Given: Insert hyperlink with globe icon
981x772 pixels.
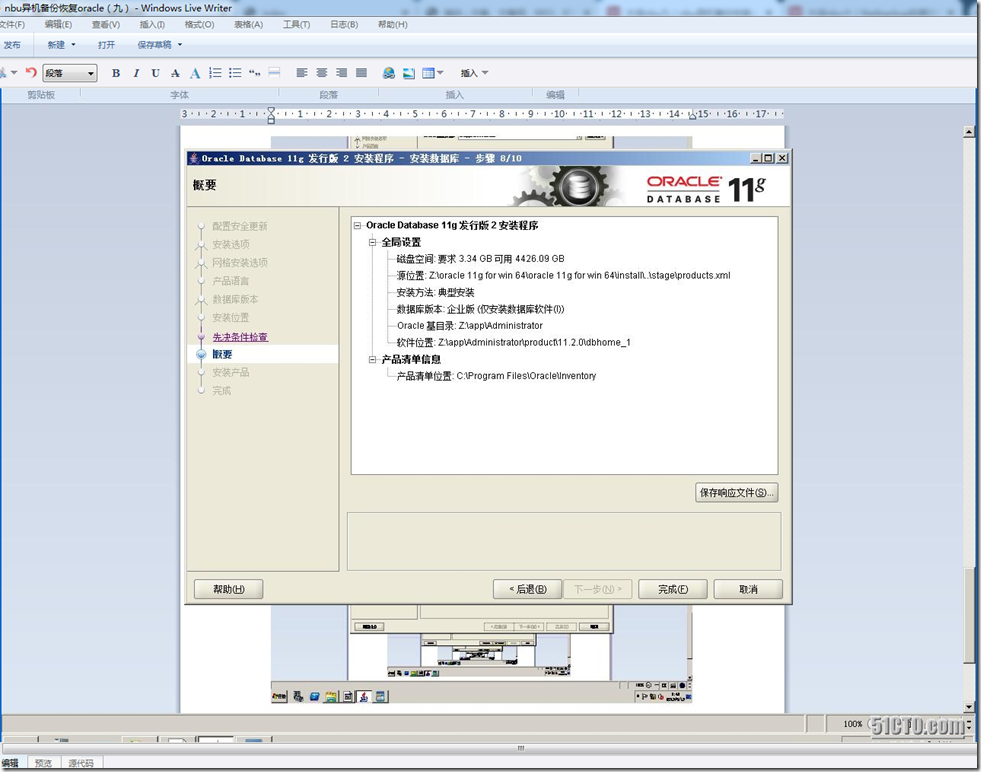Looking at the screenshot, I should [x=389, y=73].
